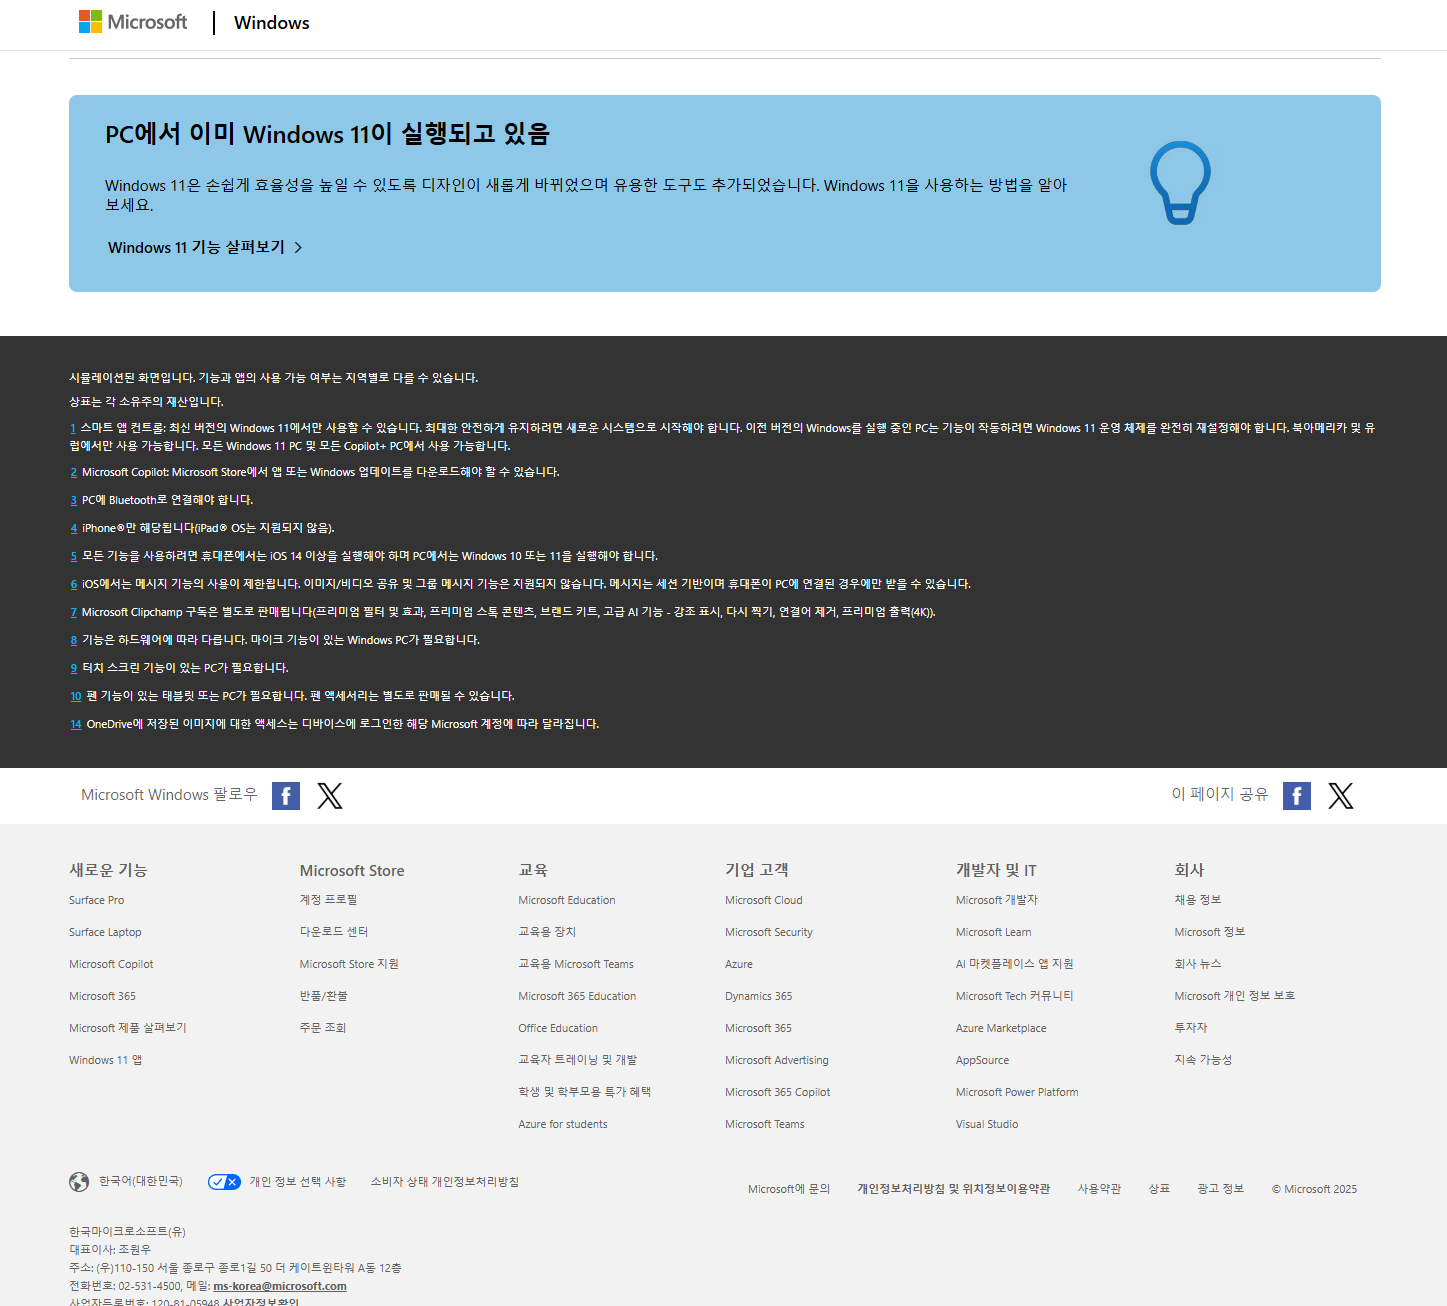Open Microsoft Power Platform link
Viewport: 1447px width, 1306px height.
(1017, 1092)
